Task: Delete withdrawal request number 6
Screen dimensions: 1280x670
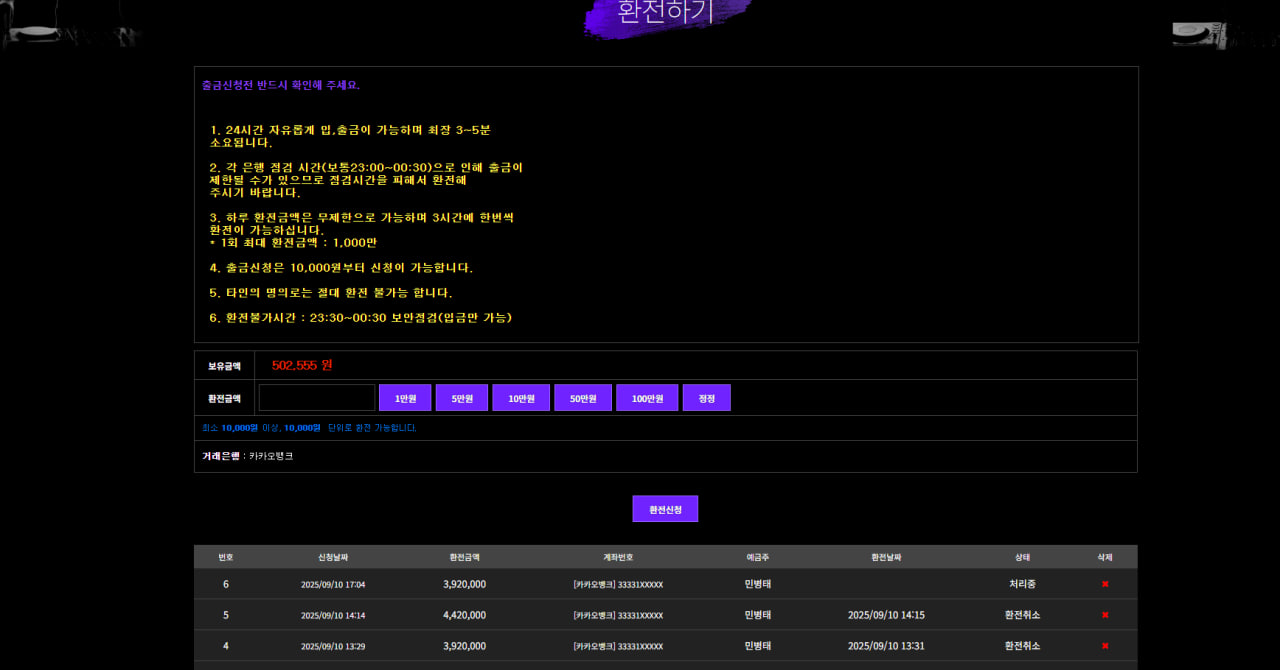Action: click(x=1105, y=584)
